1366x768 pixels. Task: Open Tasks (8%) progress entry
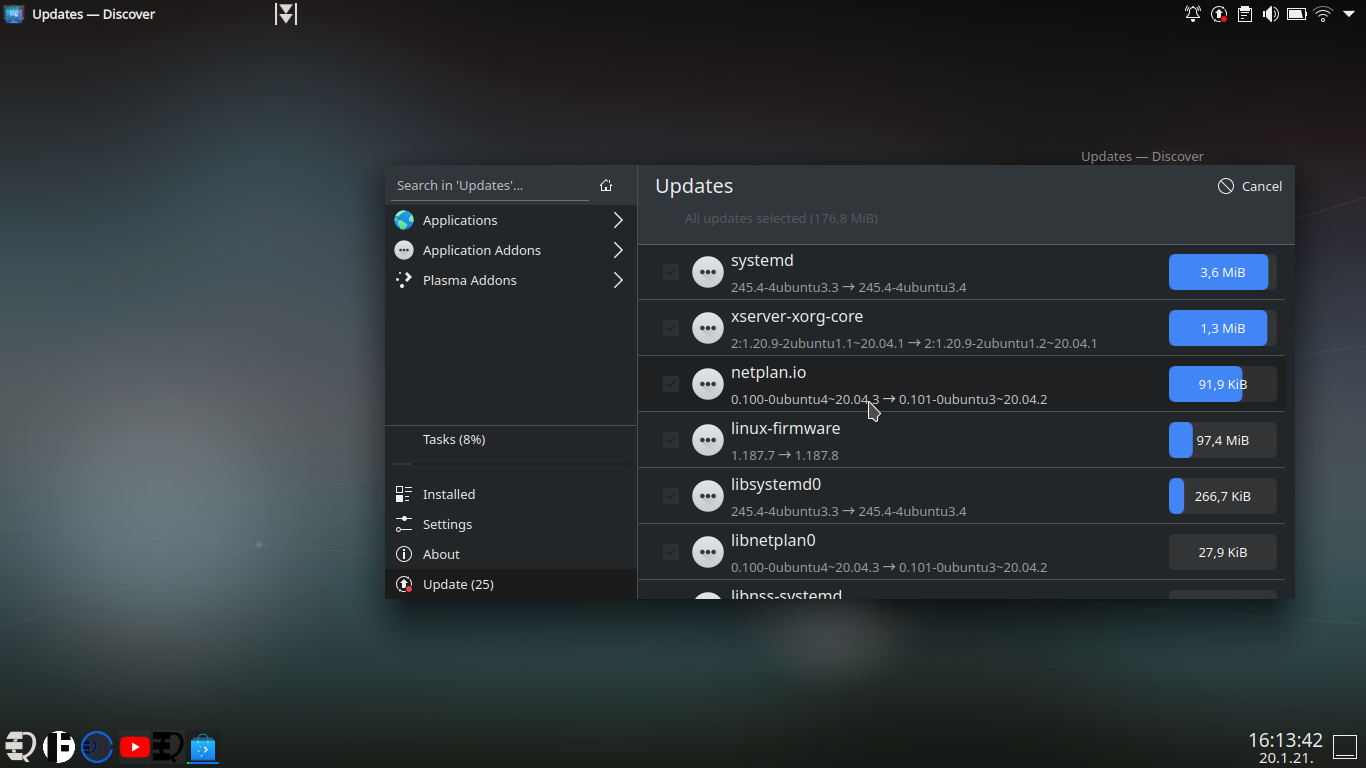point(511,439)
